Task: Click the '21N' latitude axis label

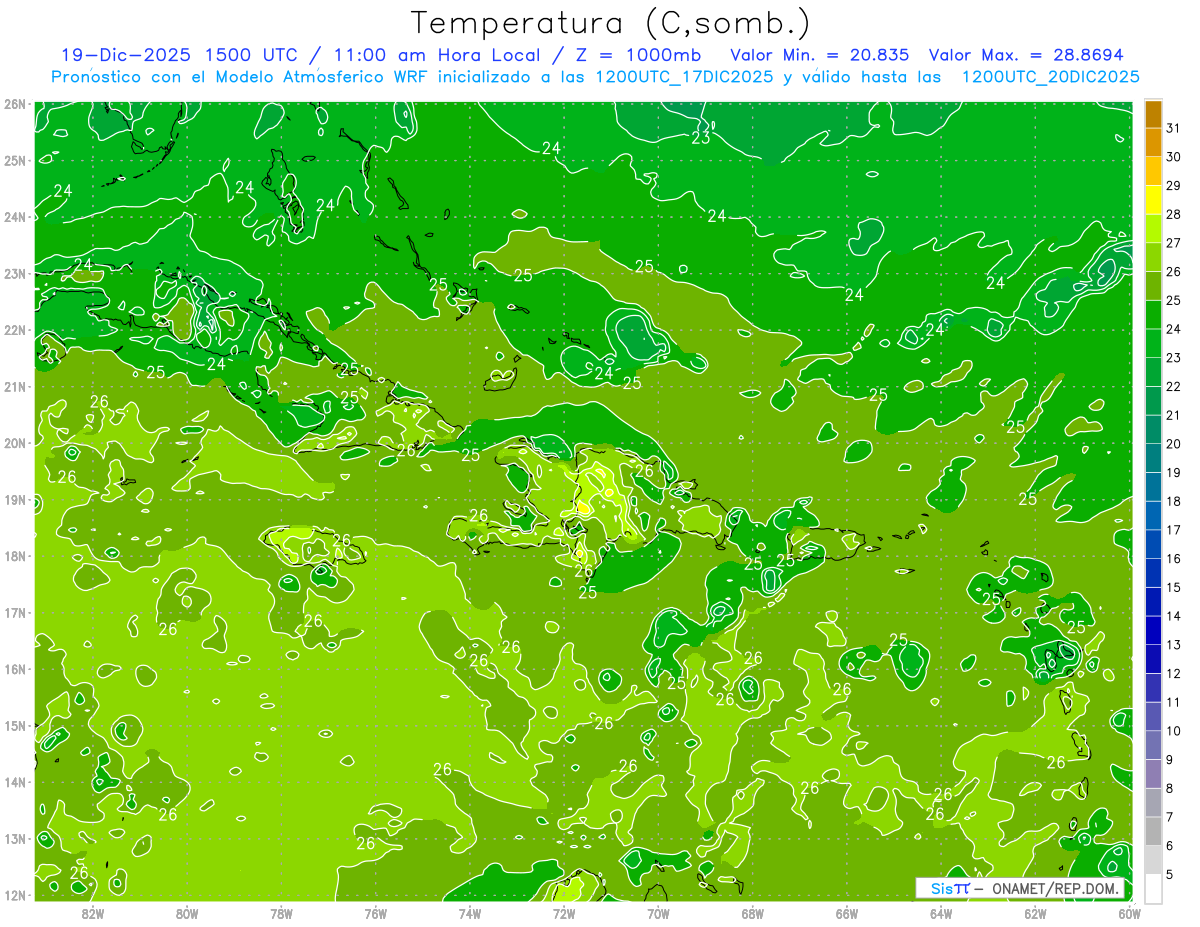Action: pyautogui.click(x=15, y=387)
